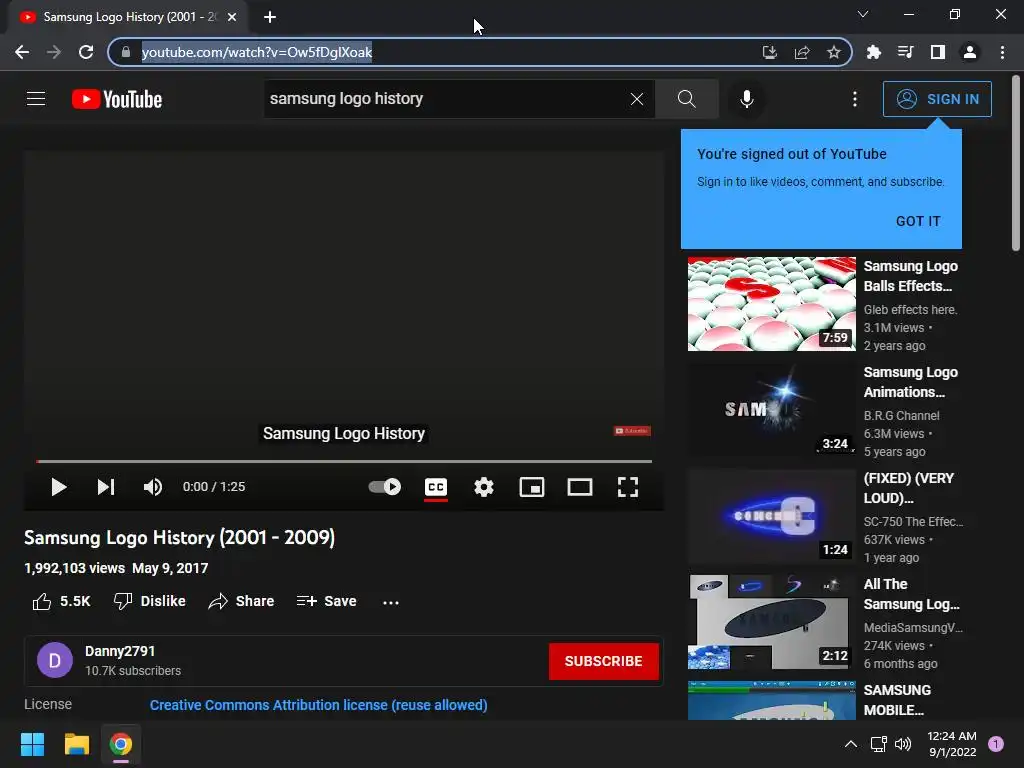Open the Chrome three-dot menu

pos(1002,52)
